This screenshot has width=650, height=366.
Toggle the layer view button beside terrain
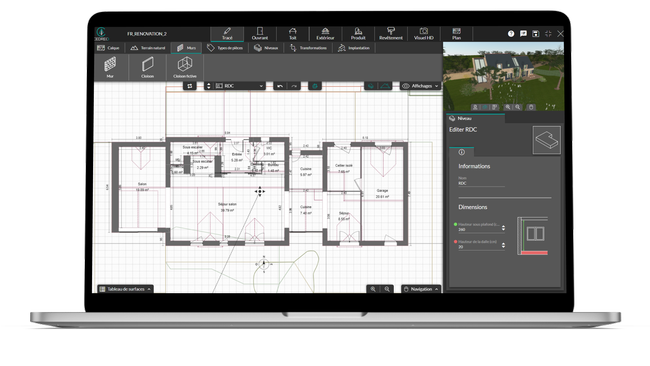coord(371,86)
